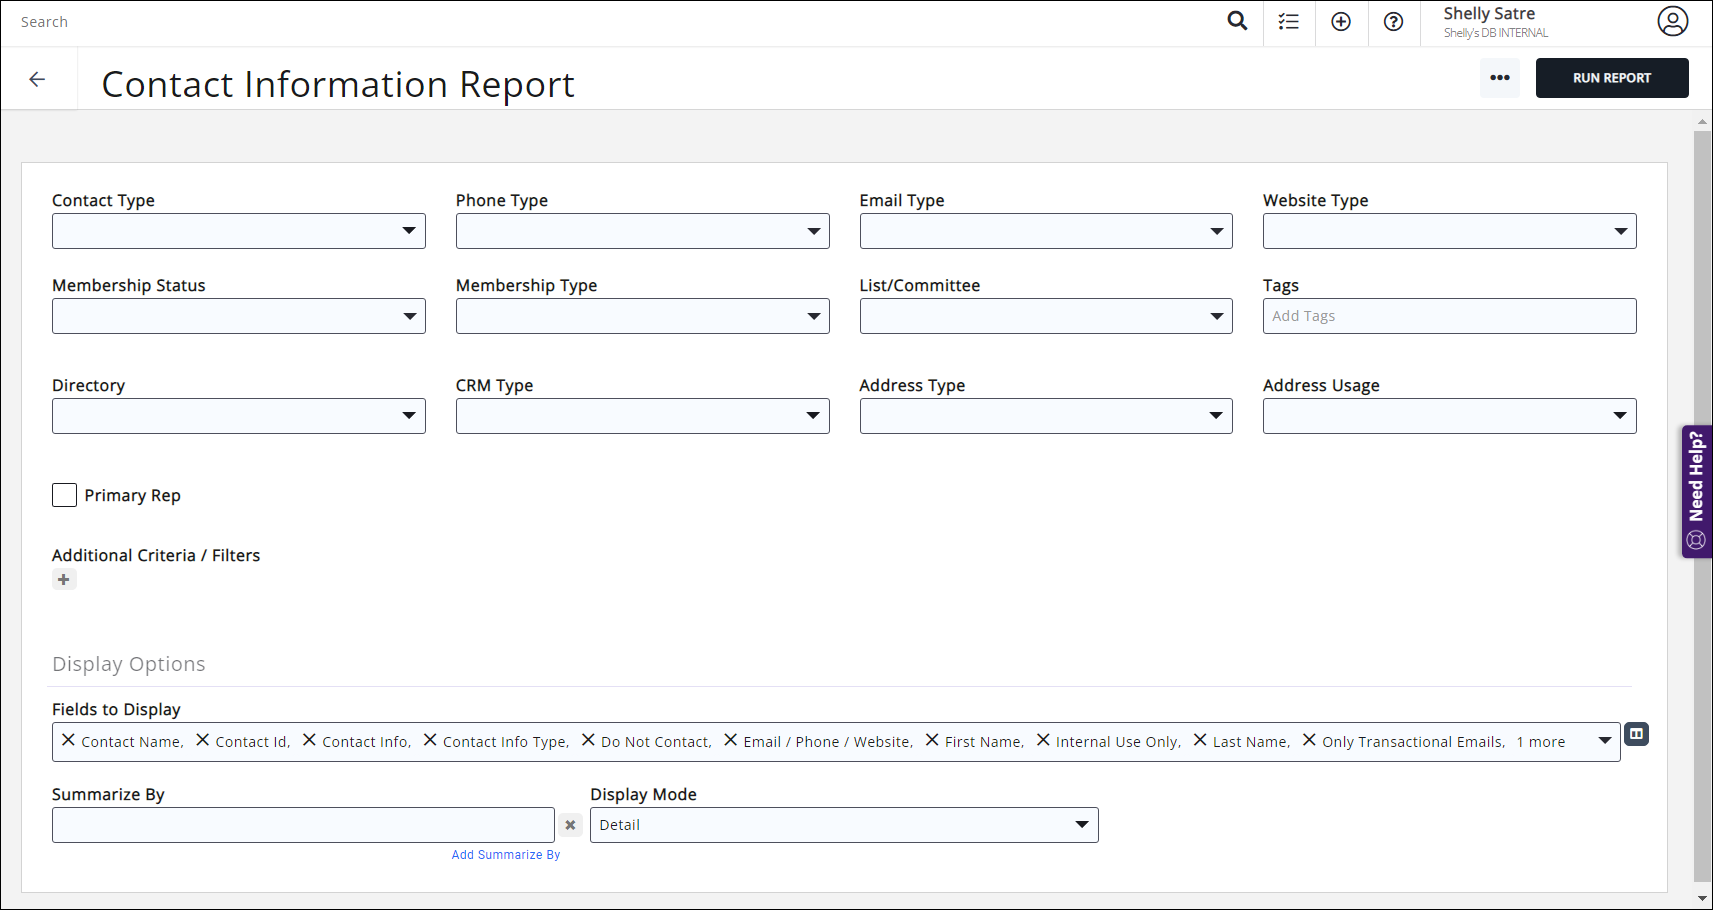Open the field column chooser icon
The height and width of the screenshot is (910, 1713).
pos(1636,734)
